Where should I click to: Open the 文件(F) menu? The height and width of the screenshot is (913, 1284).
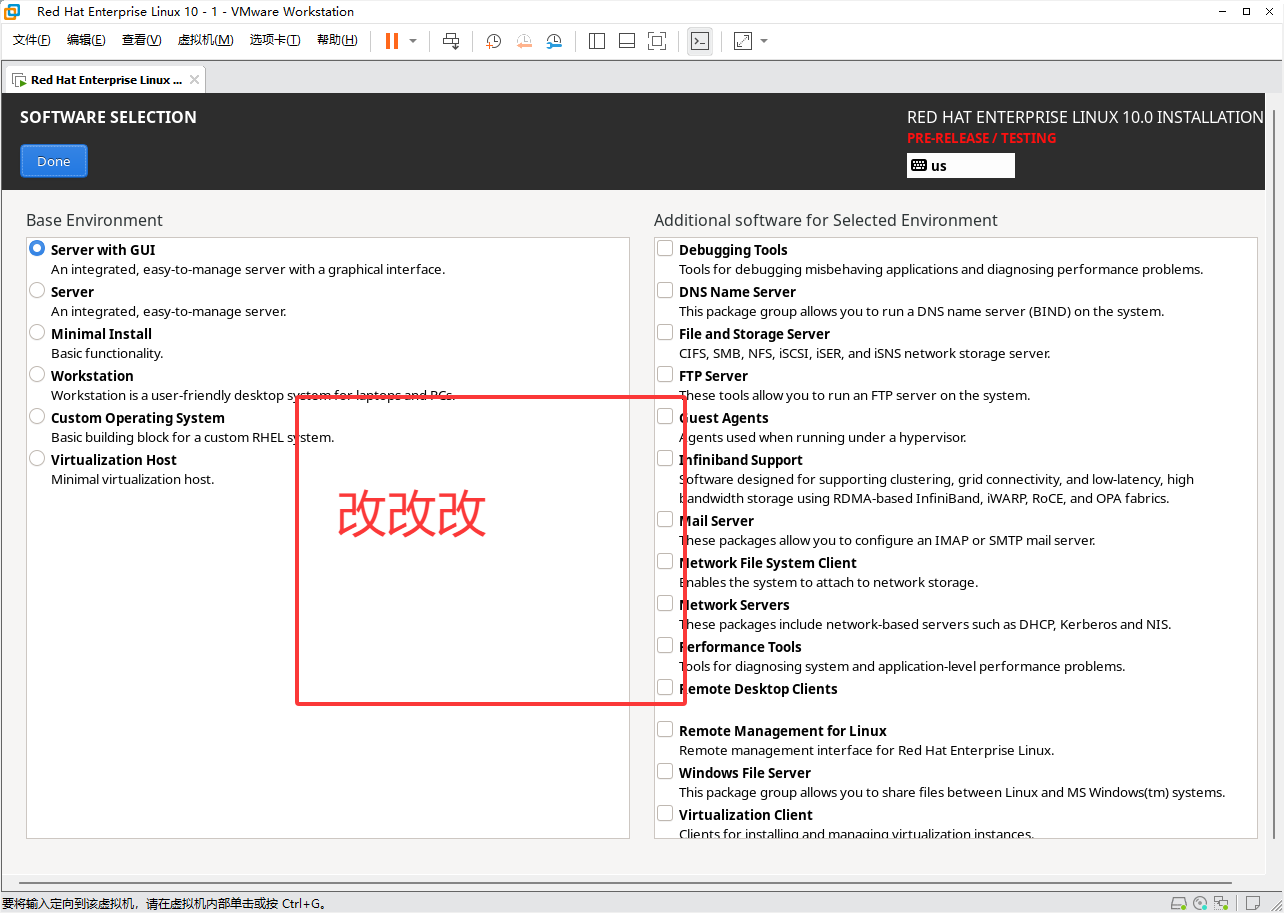point(31,40)
